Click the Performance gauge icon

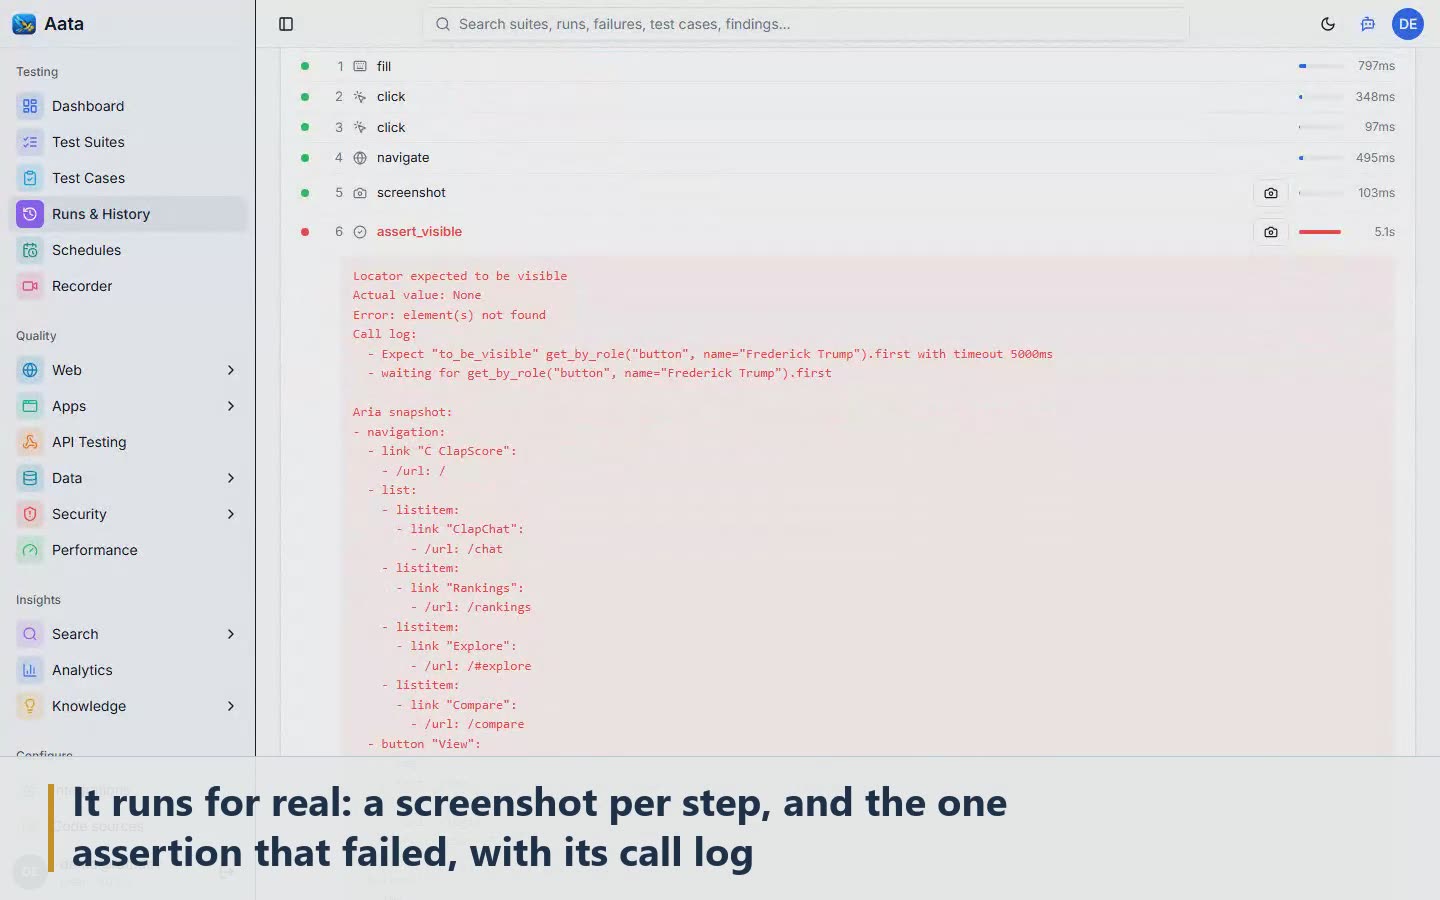coord(30,550)
